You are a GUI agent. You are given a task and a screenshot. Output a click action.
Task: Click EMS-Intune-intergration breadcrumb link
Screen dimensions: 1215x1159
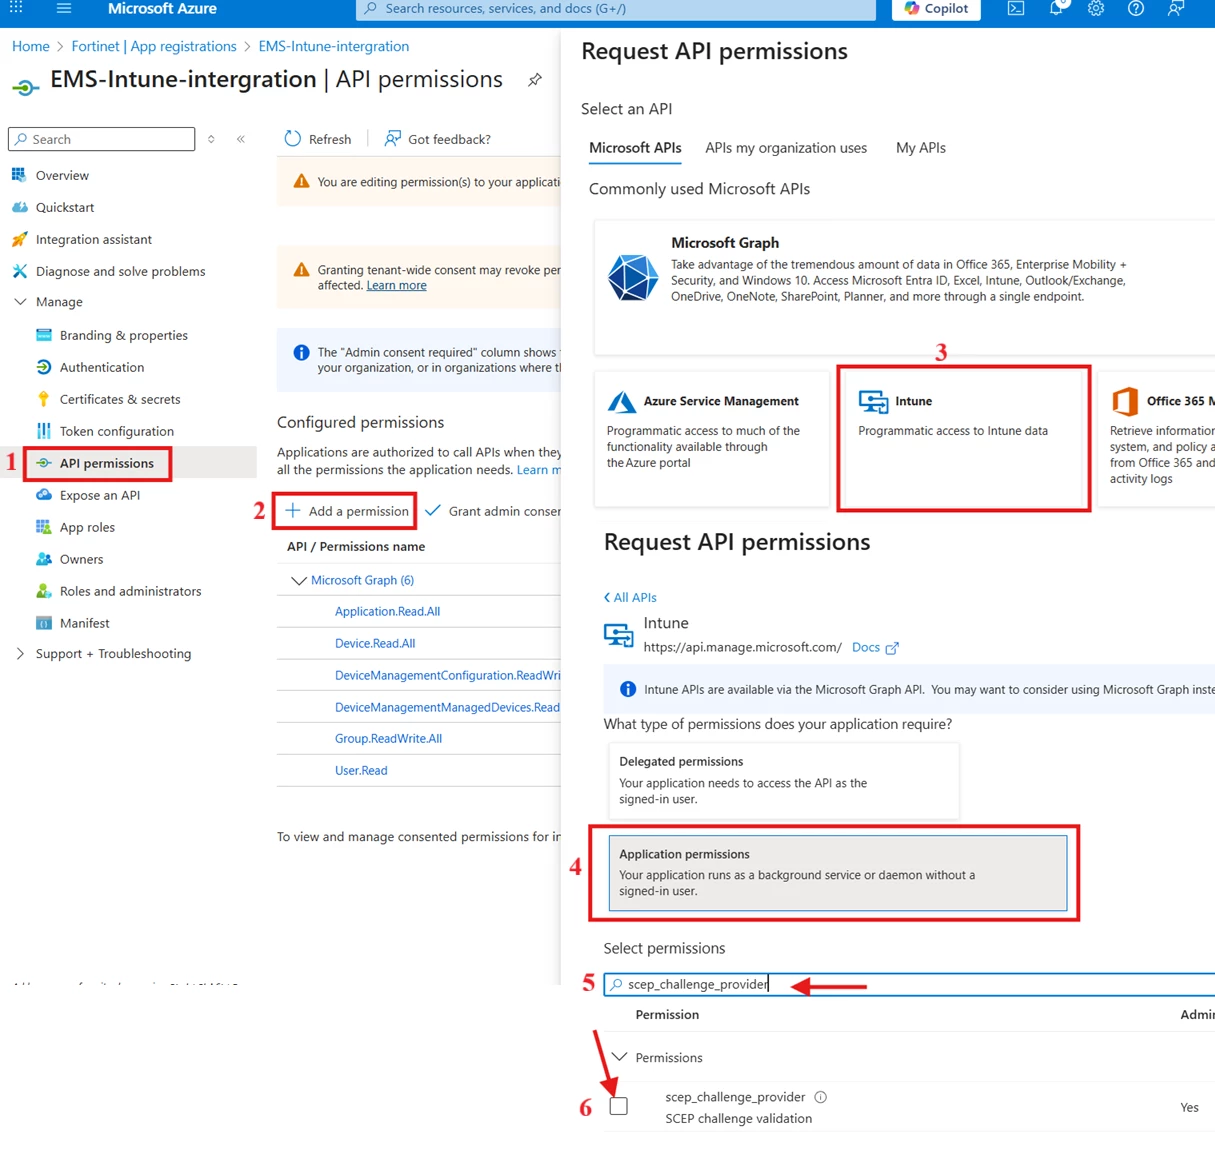(334, 46)
